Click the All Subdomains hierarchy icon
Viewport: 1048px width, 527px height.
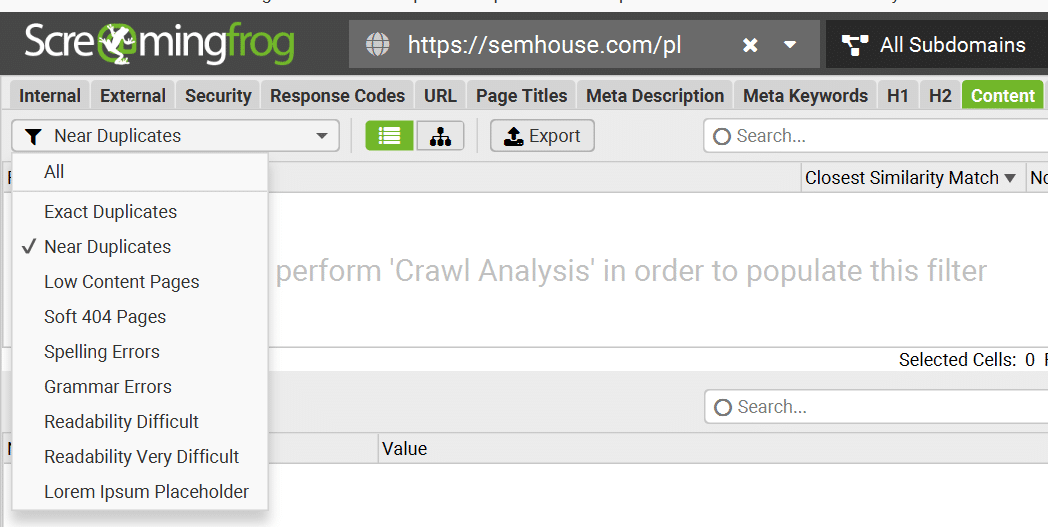point(855,45)
